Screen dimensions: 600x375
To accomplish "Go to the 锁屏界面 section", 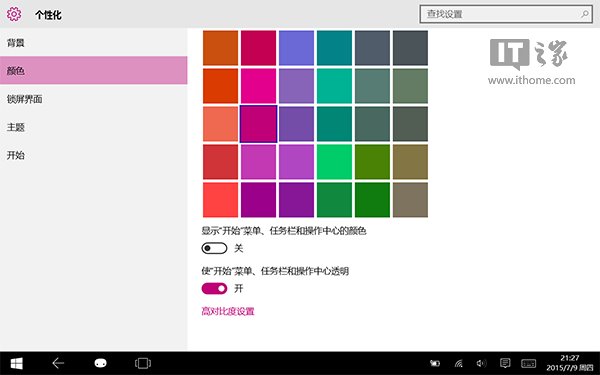I will 93,99.
